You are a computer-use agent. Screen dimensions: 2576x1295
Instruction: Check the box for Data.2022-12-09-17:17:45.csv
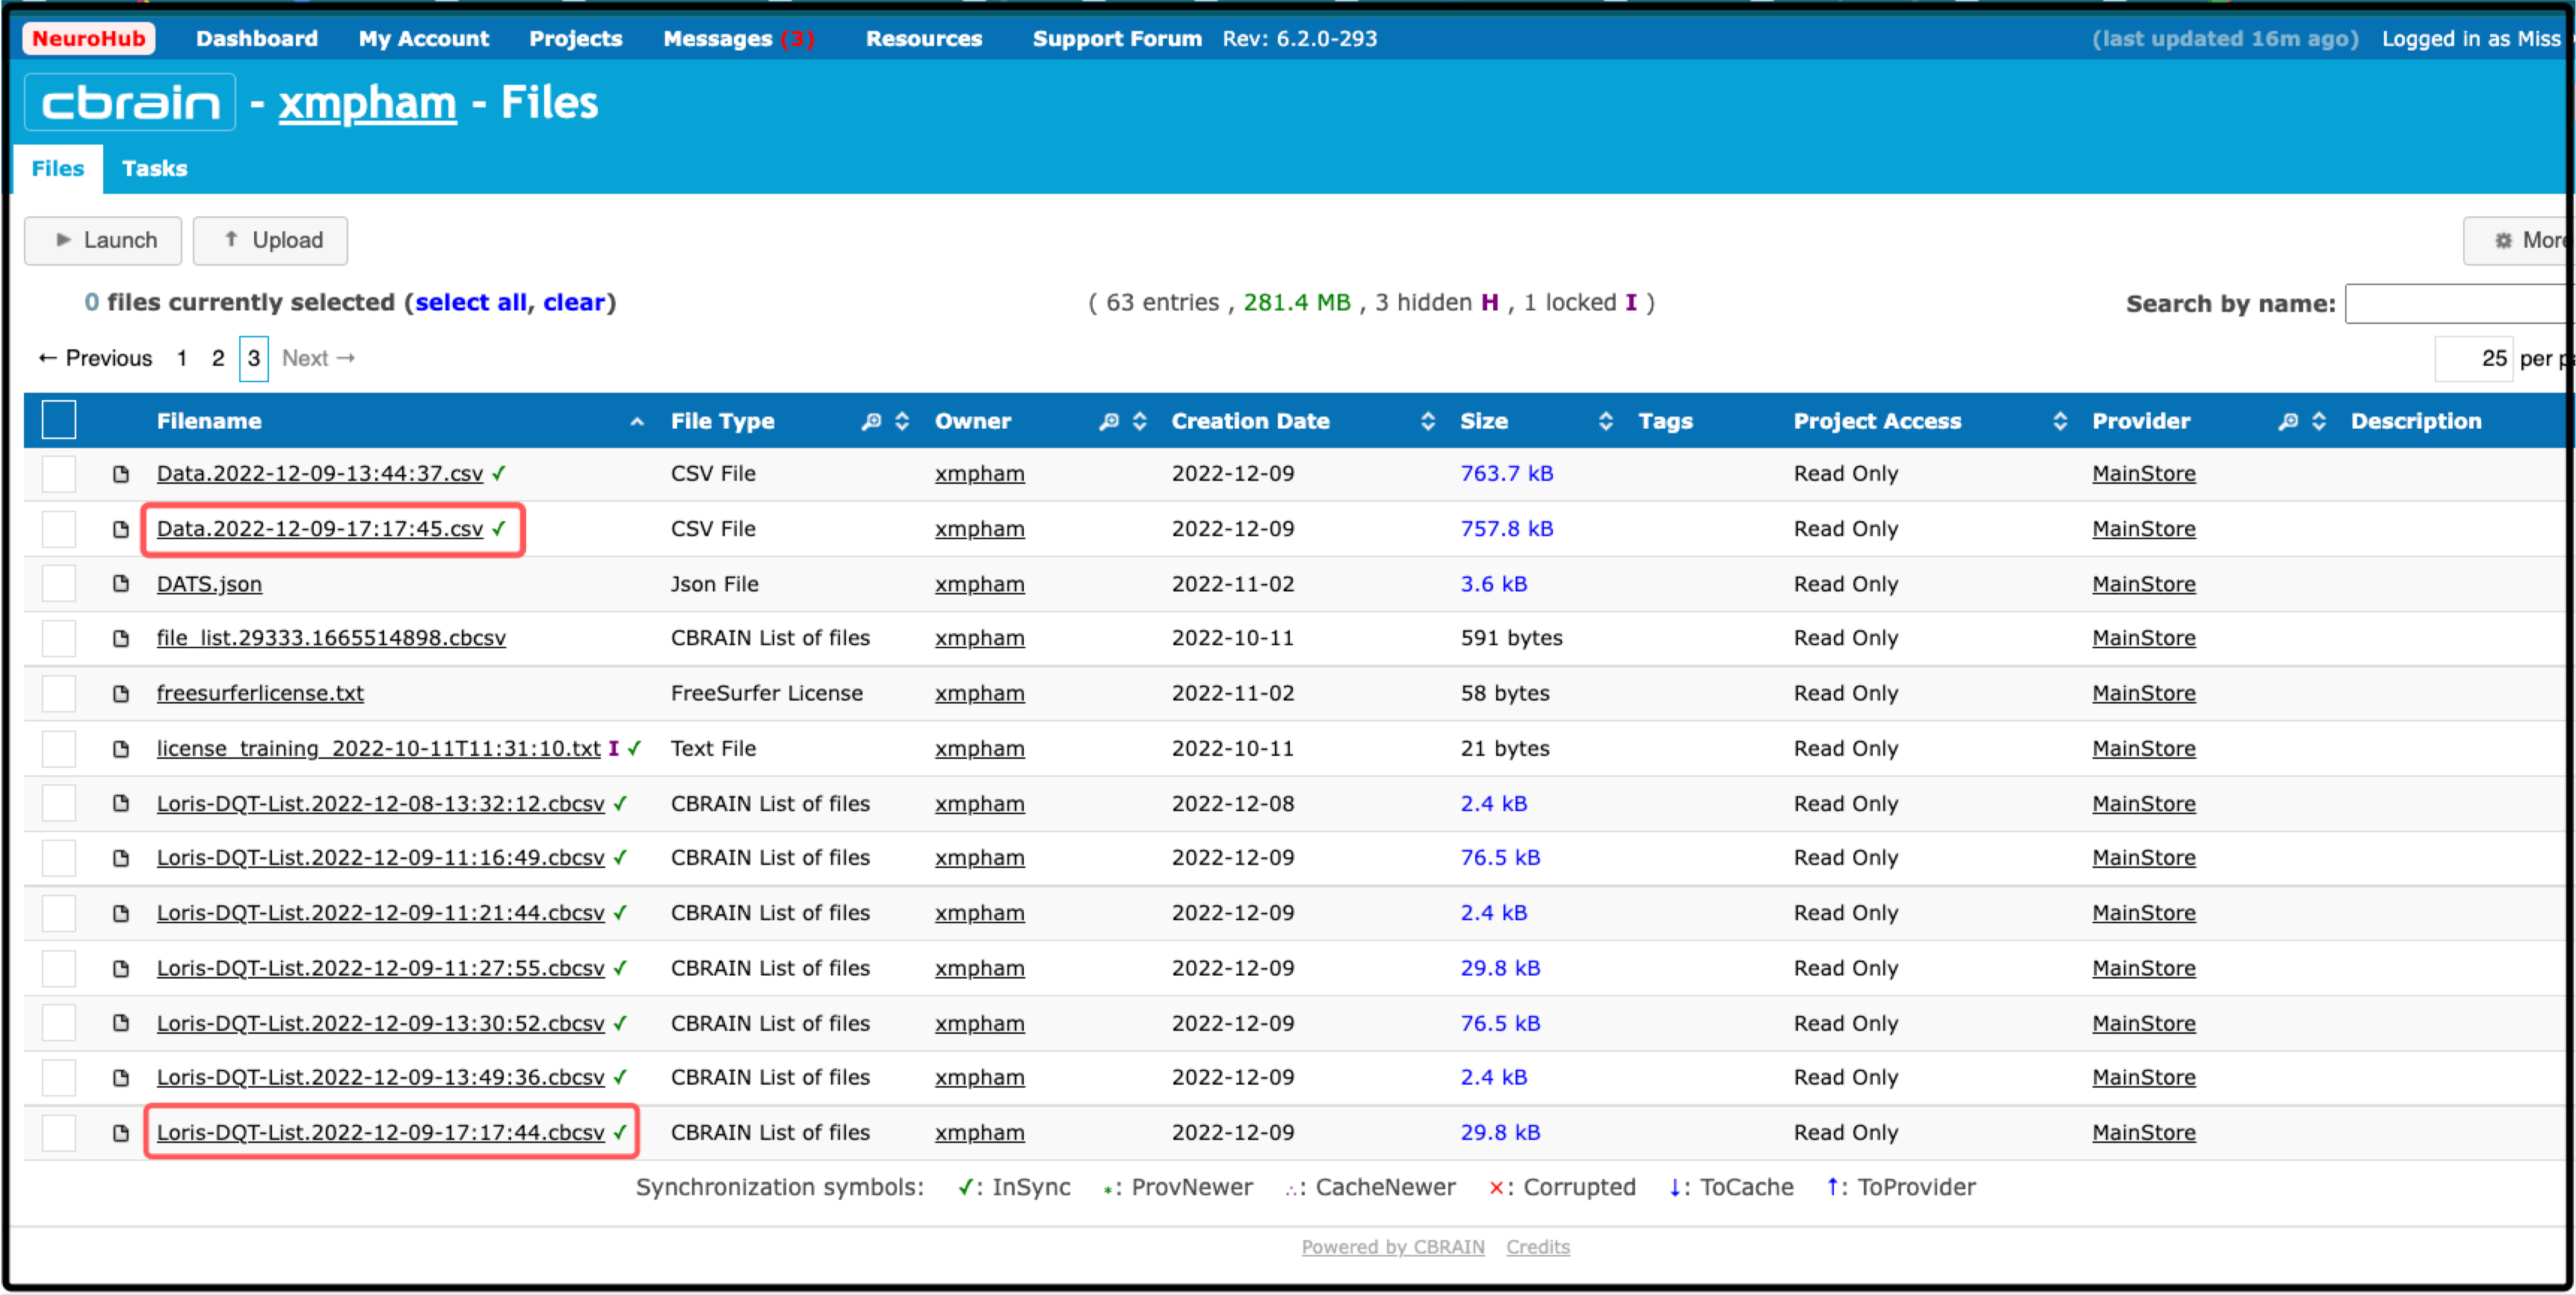(x=59, y=529)
